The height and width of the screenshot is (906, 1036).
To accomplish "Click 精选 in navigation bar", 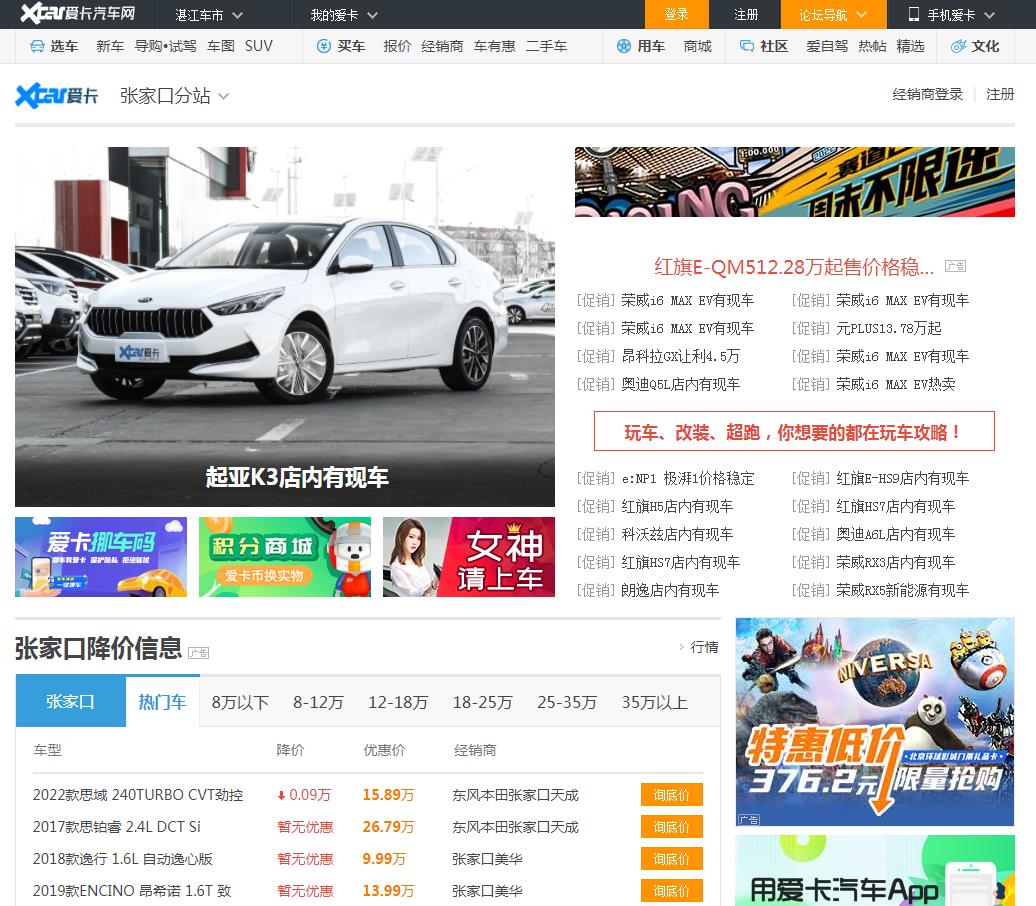I will point(910,46).
